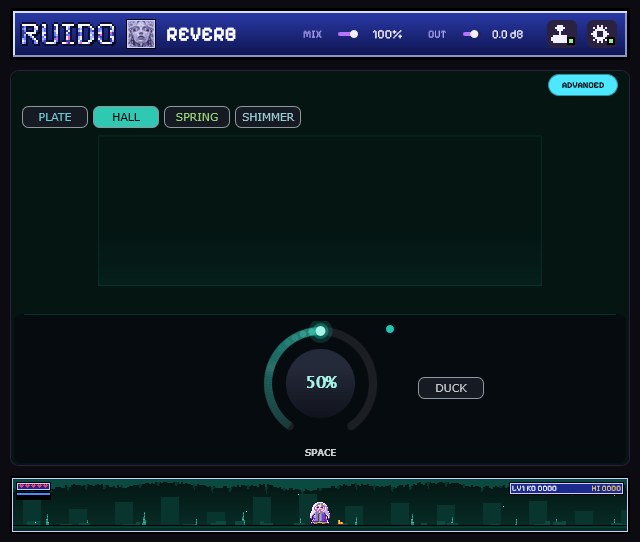Click the small orange item beside game character
The height and width of the screenshot is (542, 640).
340,522
